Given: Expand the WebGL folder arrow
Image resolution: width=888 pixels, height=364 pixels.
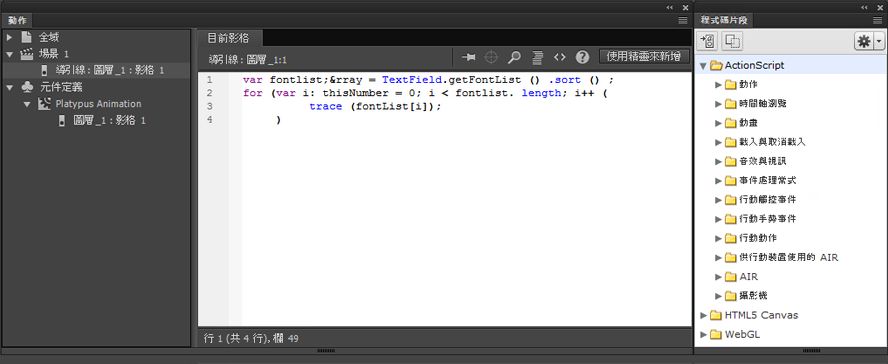Looking at the screenshot, I should pyautogui.click(x=703, y=335).
